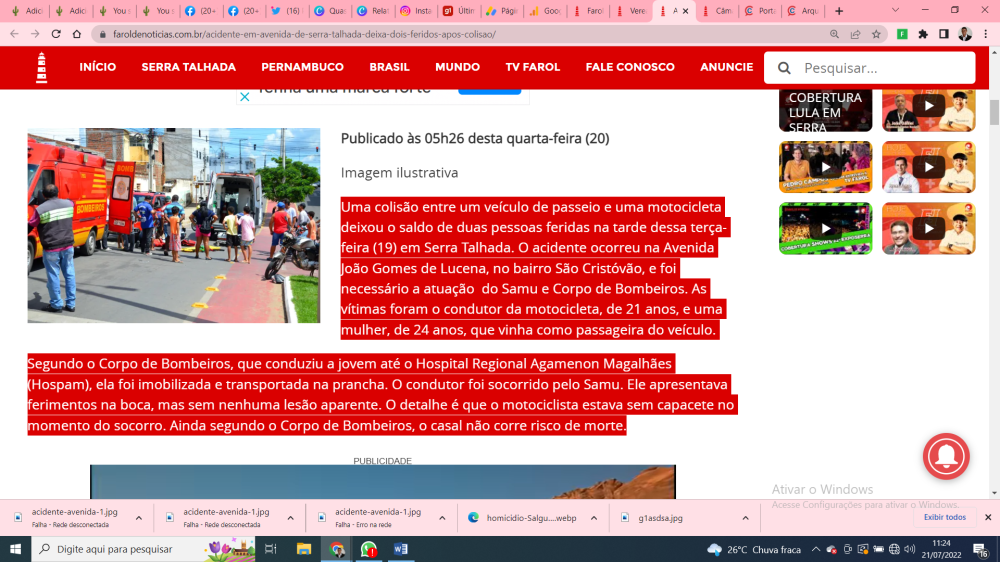Open Windows notification center icon
The image size is (1000, 562).
coord(981,549)
